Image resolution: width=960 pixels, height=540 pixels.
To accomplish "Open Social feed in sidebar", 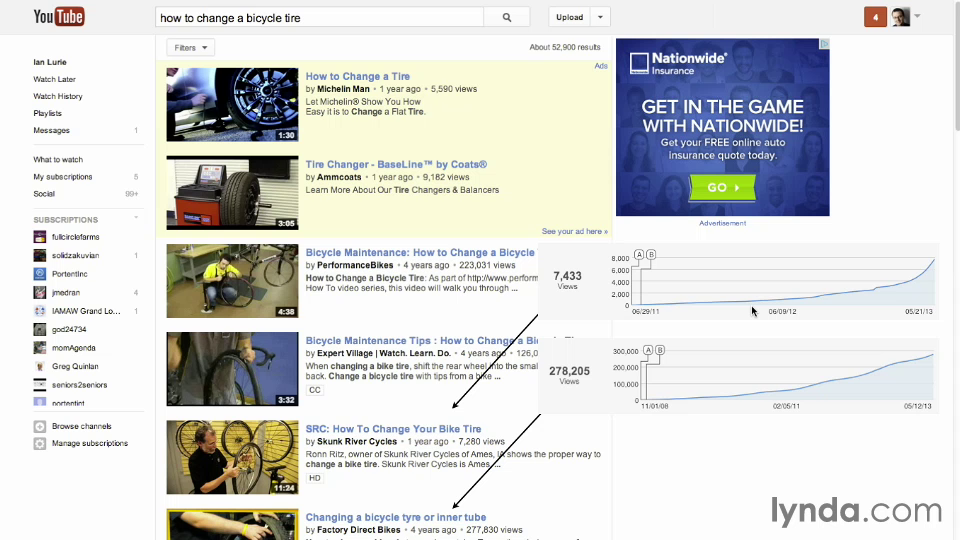I will point(44,193).
